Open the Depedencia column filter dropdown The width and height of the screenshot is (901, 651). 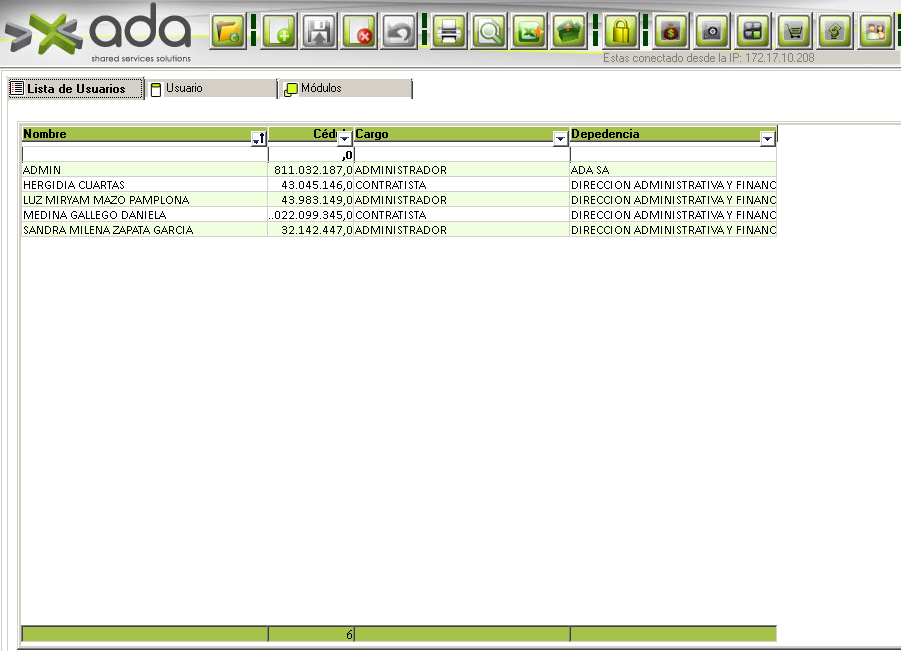point(767,138)
